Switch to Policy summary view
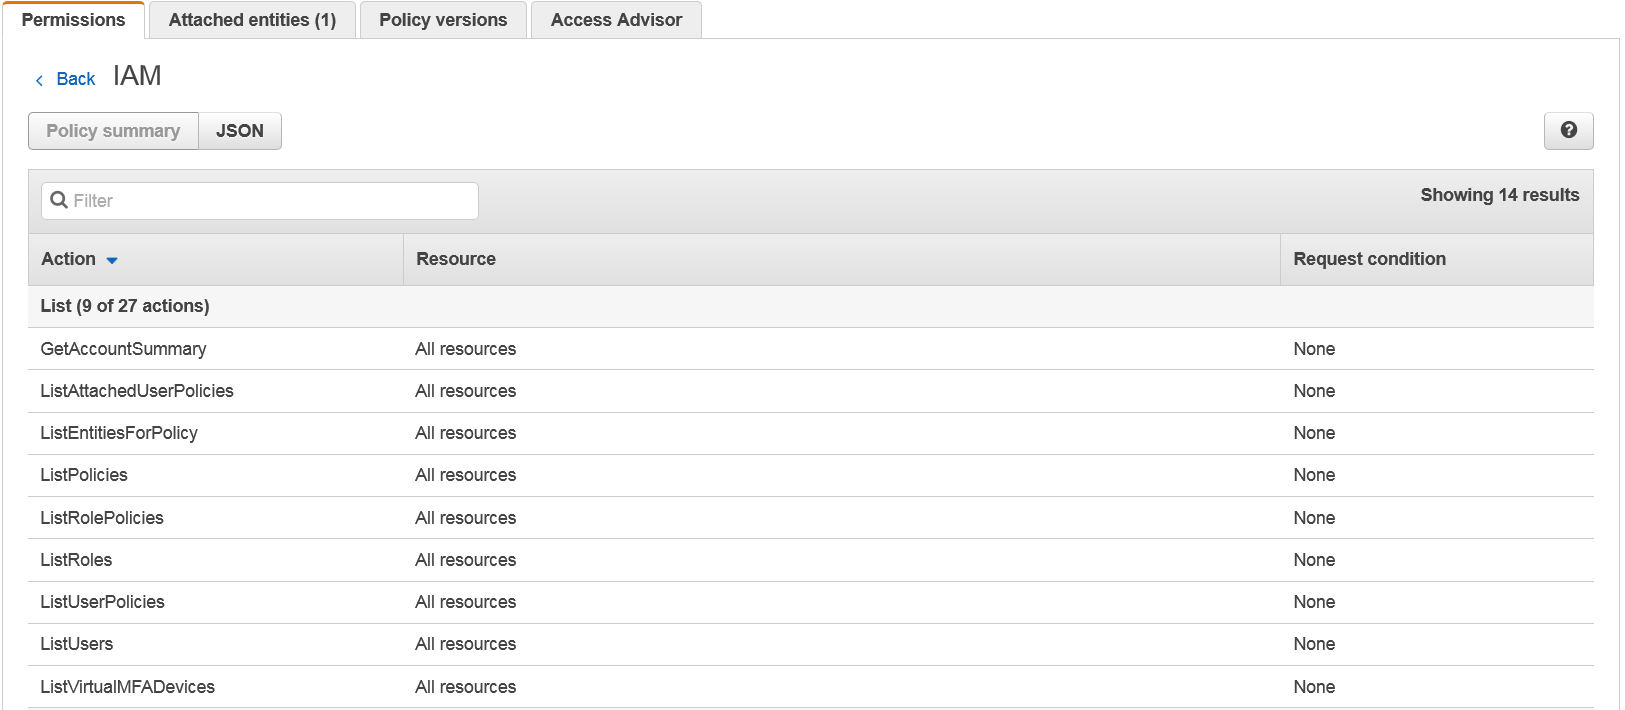 113,131
